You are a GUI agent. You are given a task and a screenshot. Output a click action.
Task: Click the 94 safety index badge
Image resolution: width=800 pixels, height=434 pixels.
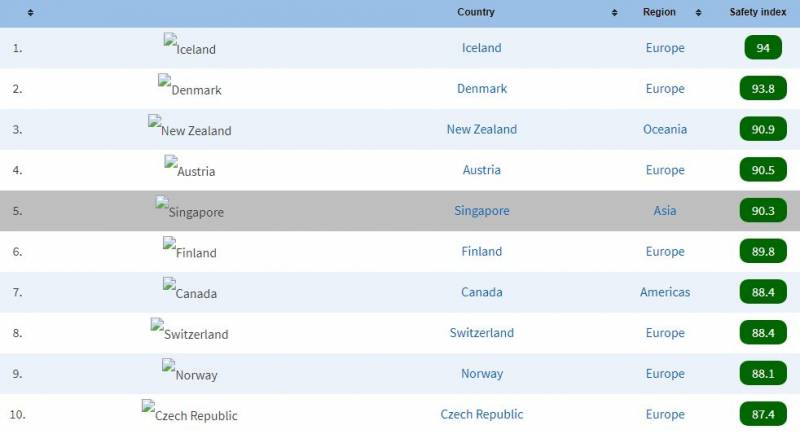coord(763,48)
